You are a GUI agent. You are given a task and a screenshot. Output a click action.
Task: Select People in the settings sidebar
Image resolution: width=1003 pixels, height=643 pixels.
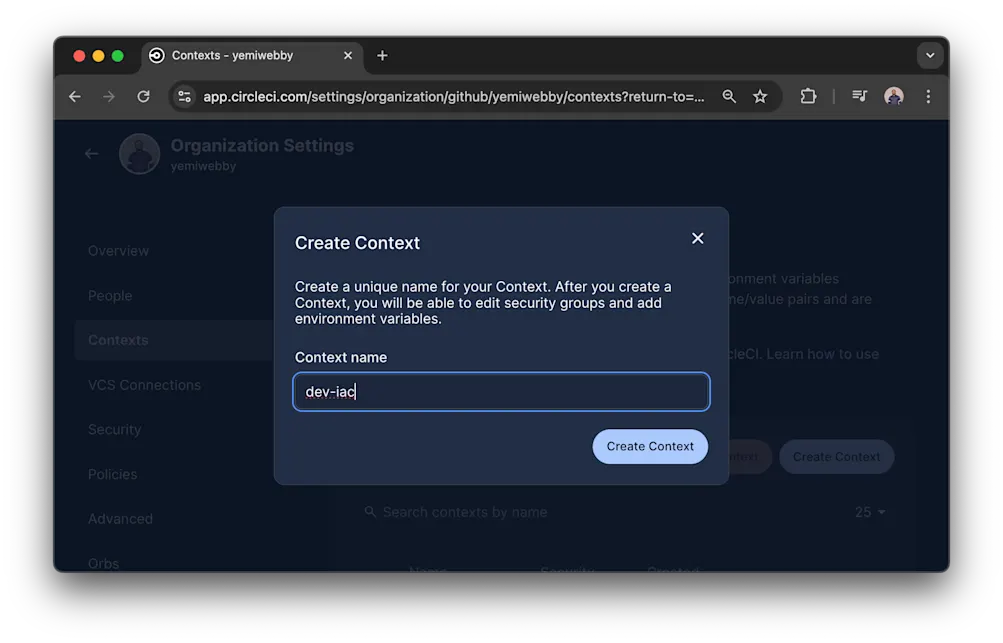click(x=110, y=295)
